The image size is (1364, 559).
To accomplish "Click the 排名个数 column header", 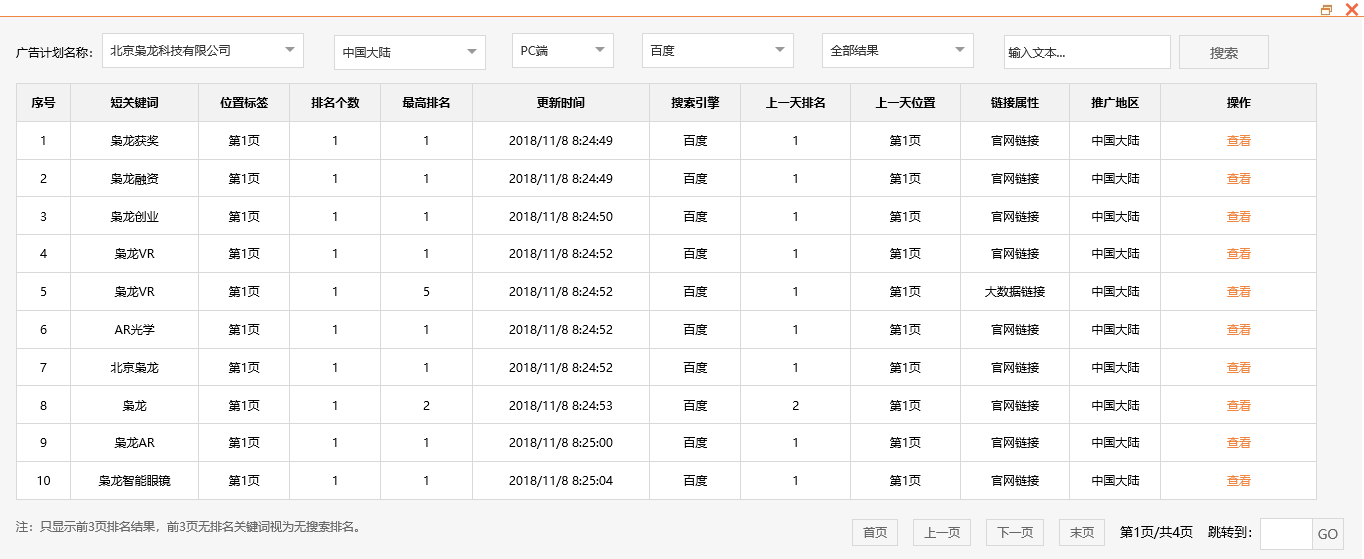I will click(x=335, y=103).
